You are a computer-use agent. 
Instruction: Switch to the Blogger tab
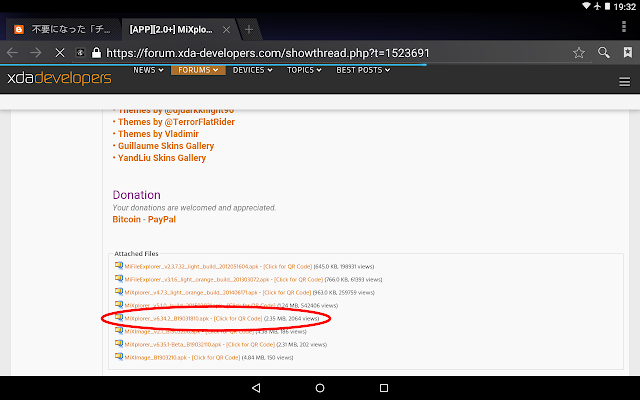pyautogui.click(x=62, y=29)
